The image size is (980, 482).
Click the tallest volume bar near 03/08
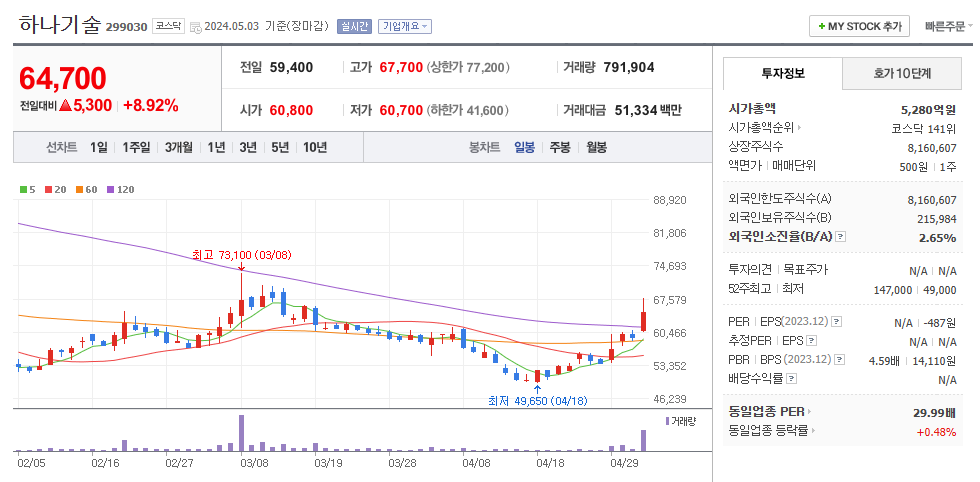coord(242,433)
